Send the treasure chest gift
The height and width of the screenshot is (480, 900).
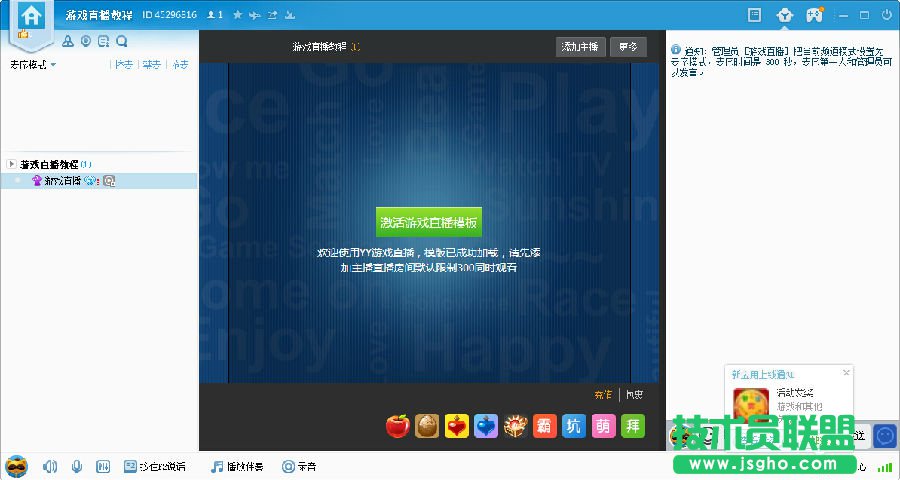point(515,426)
